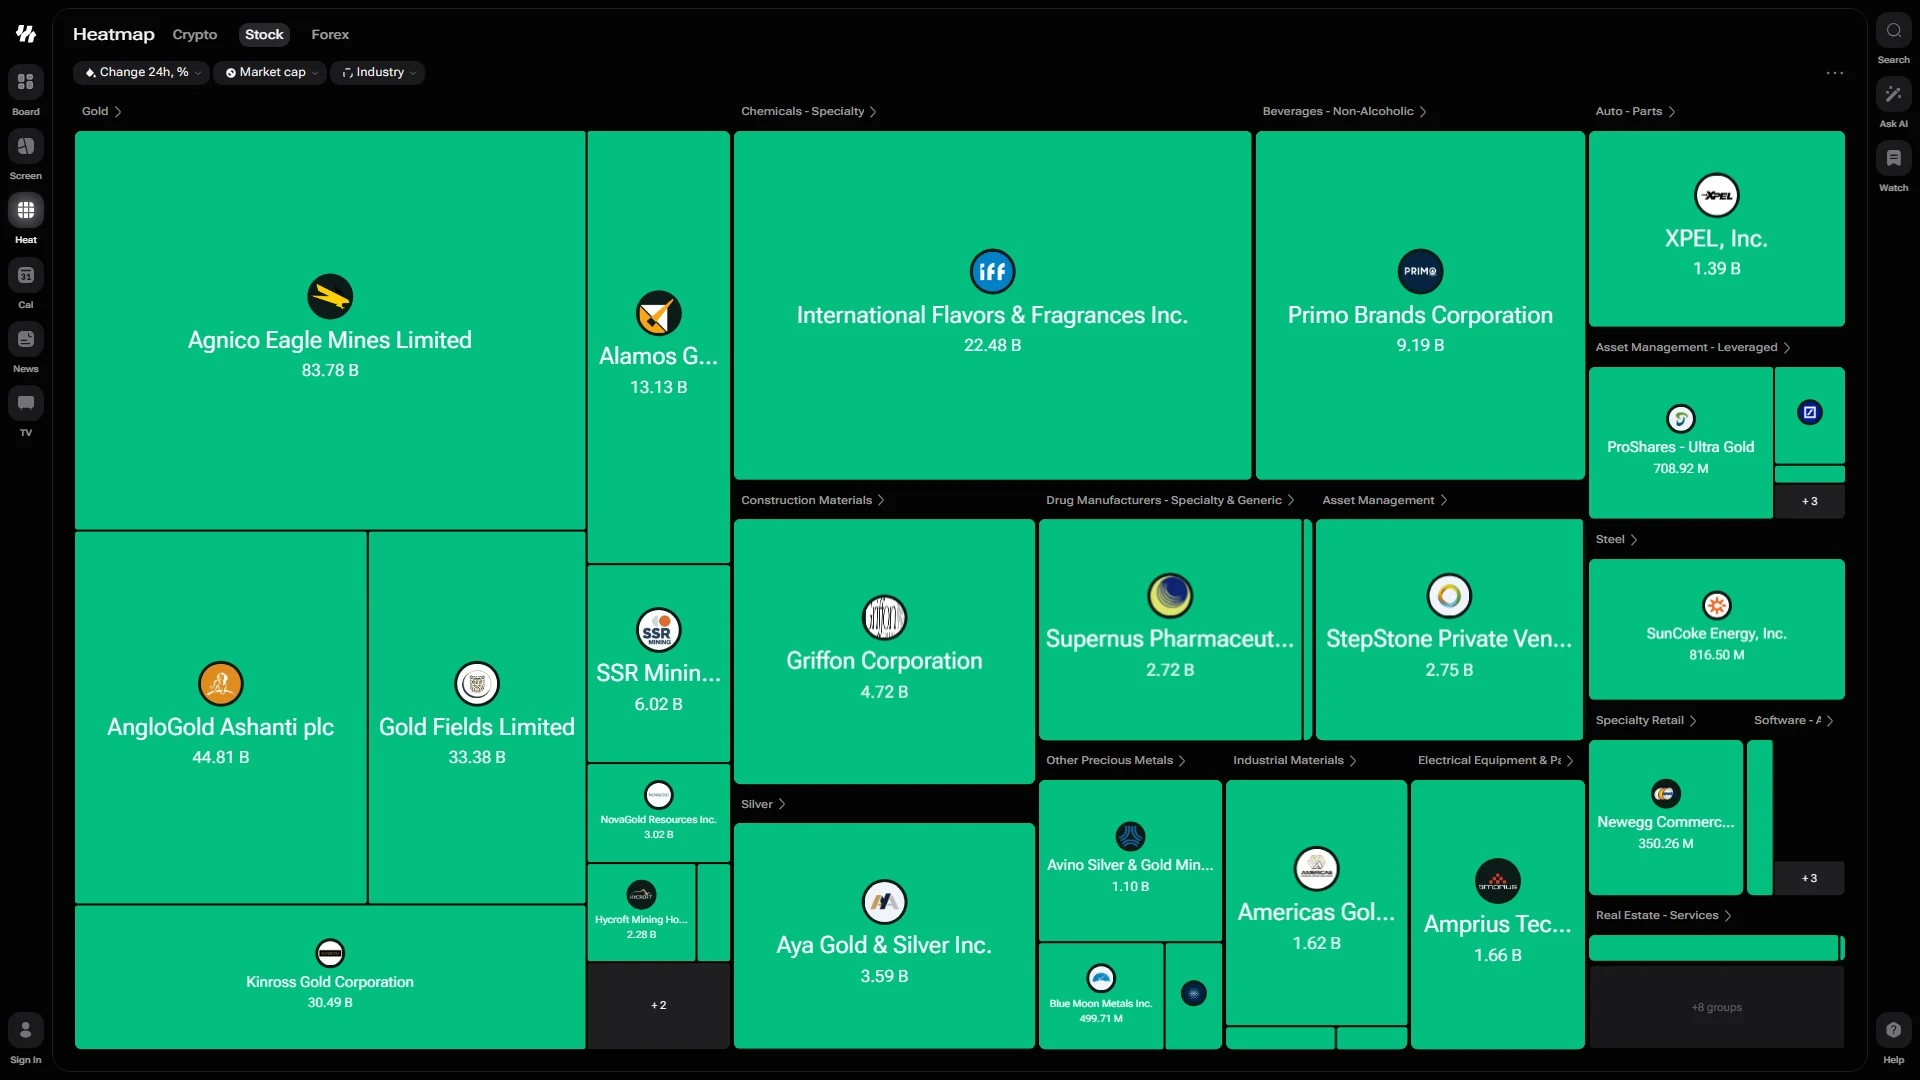Expand the Asset Management - Leveraged group

(1693, 348)
